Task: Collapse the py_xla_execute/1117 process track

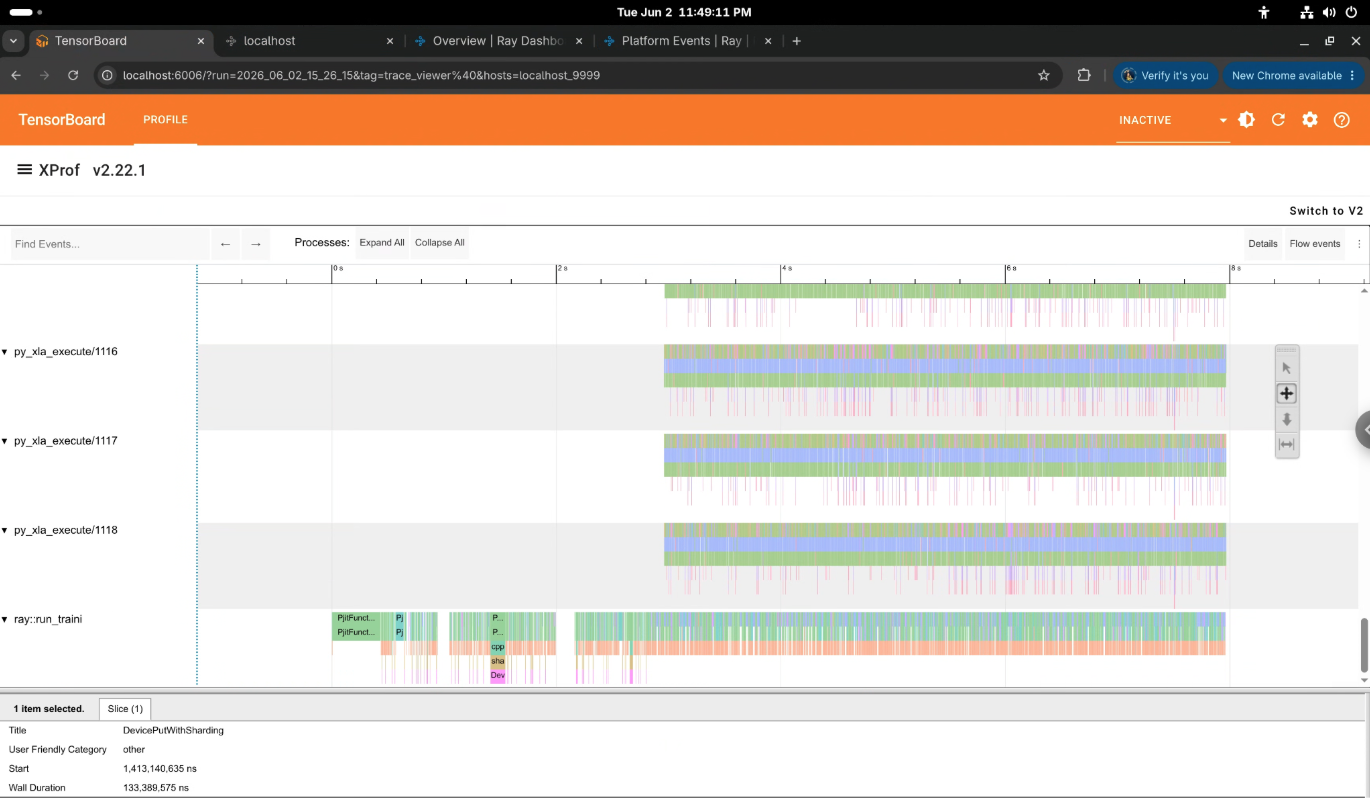Action: [x=4, y=441]
